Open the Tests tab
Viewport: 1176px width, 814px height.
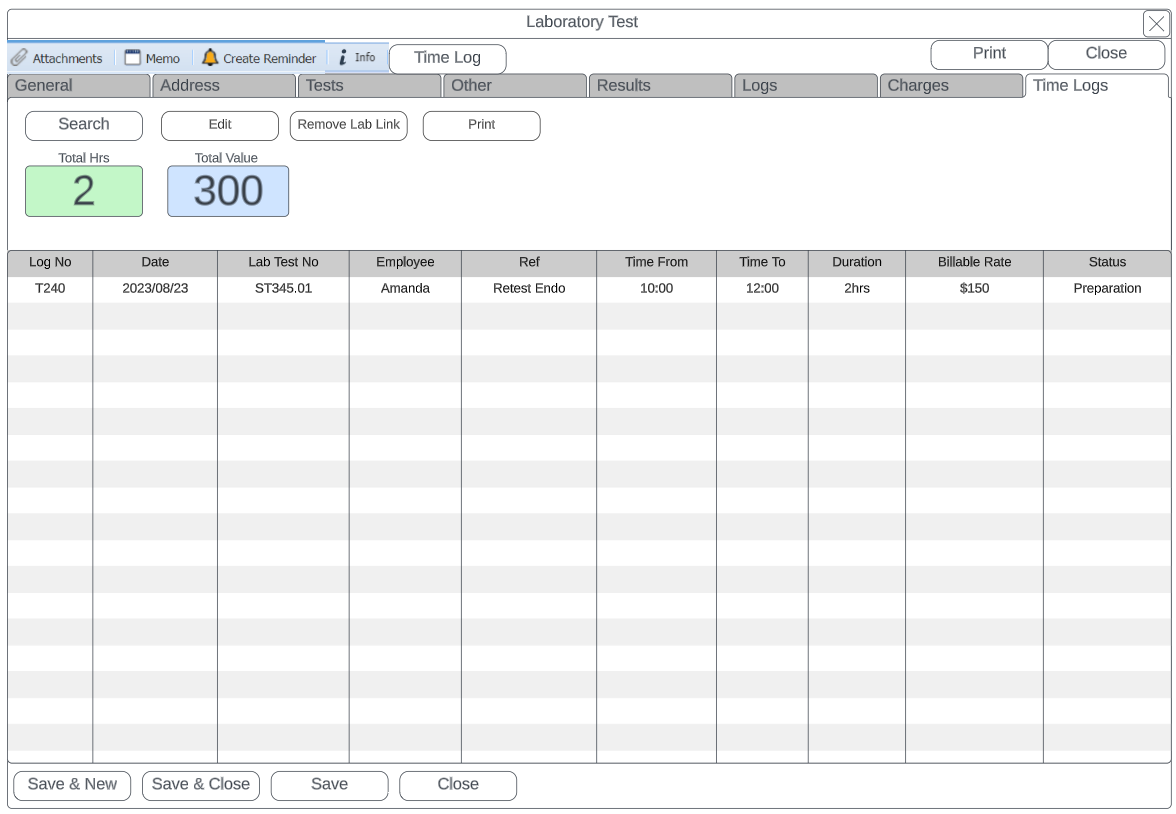pyautogui.click(x=369, y=86)
